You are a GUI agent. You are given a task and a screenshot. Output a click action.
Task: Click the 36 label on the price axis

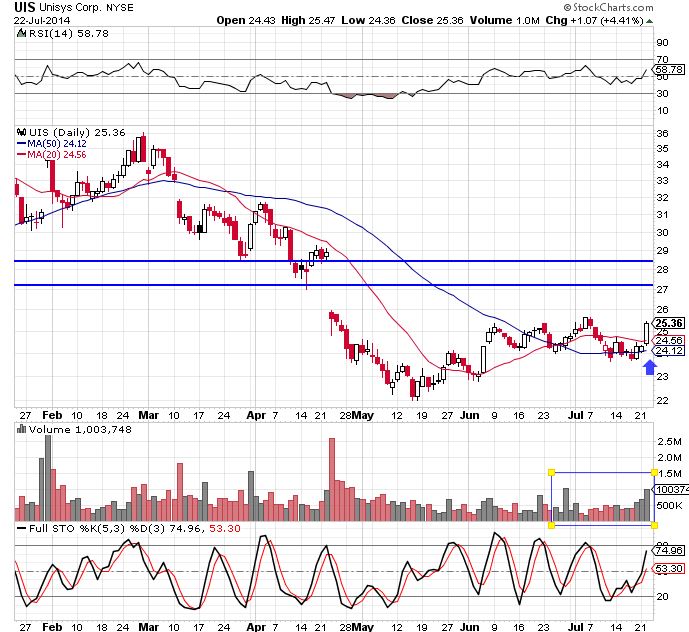pos(662,133)
